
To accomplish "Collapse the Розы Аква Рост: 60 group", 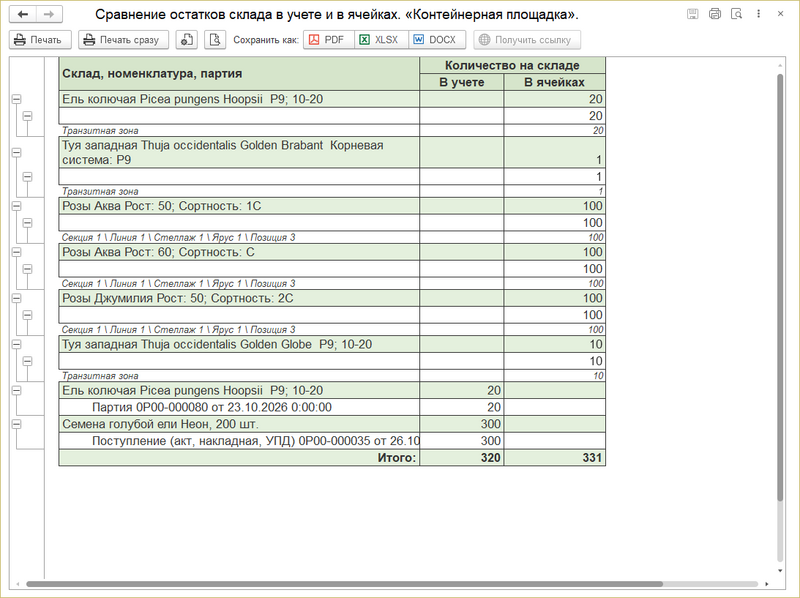I will pyautogui.click(x=16, y=252).
